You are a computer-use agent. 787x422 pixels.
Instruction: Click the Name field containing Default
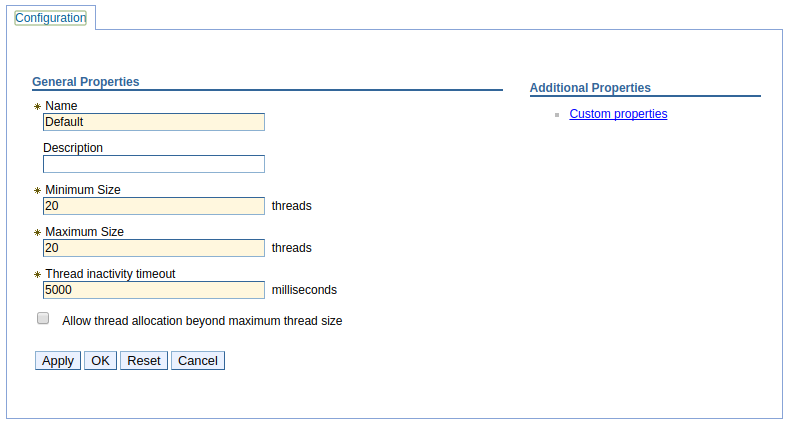coord(154,122)
